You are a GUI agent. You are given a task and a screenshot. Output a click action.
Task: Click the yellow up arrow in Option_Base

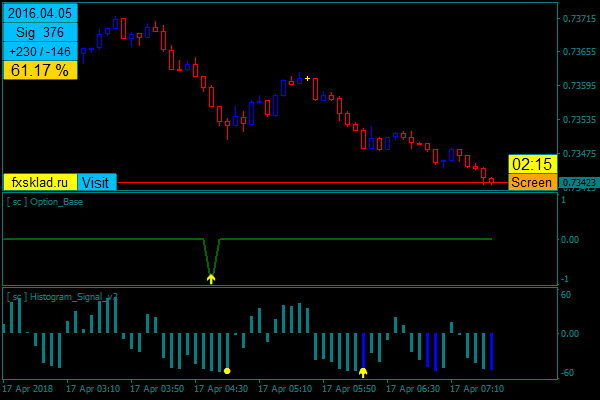[x=211, y=279]
